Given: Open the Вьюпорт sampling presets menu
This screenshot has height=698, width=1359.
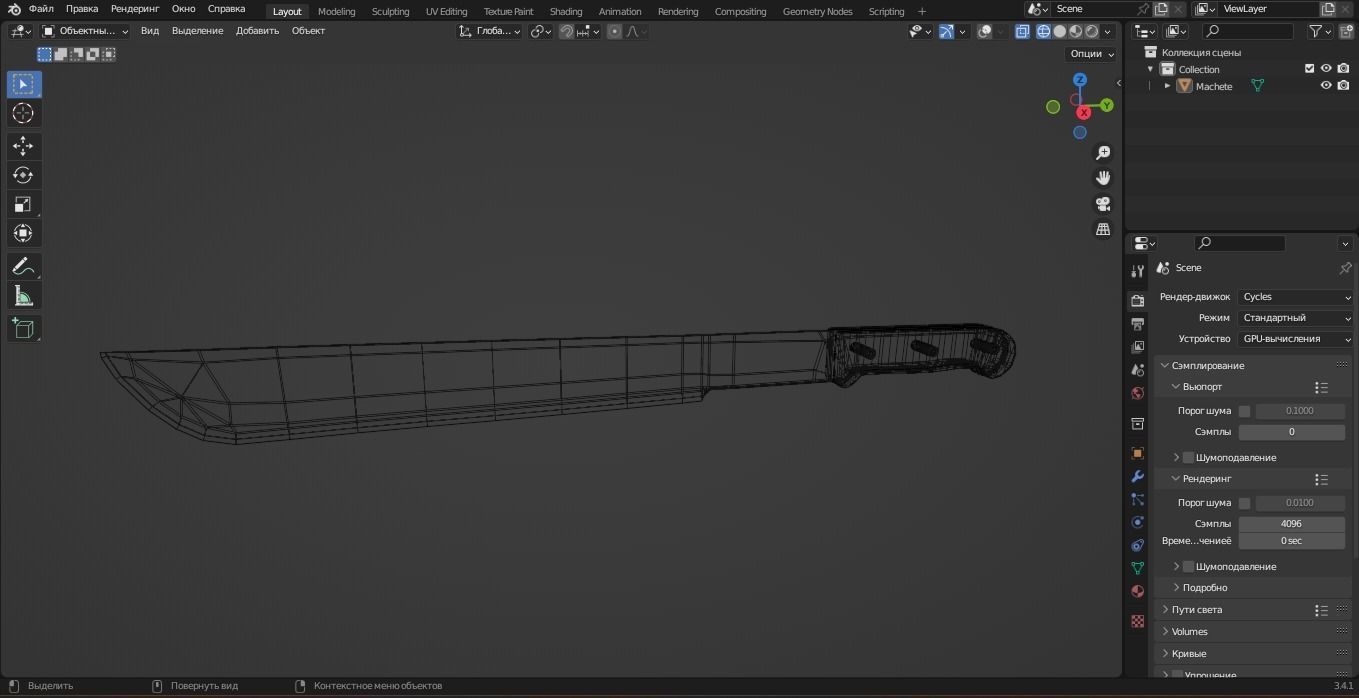Looking at the screenshot, I should [x=1321, y=387].
